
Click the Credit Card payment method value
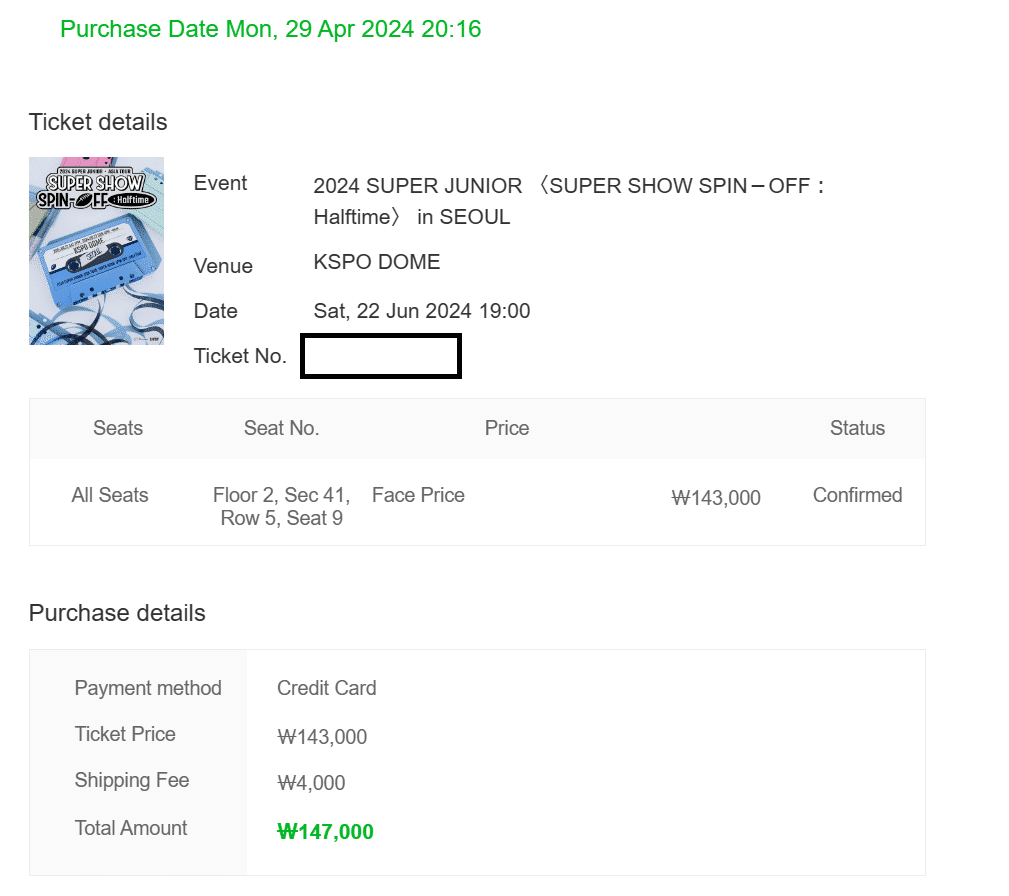tap(327, 688)
